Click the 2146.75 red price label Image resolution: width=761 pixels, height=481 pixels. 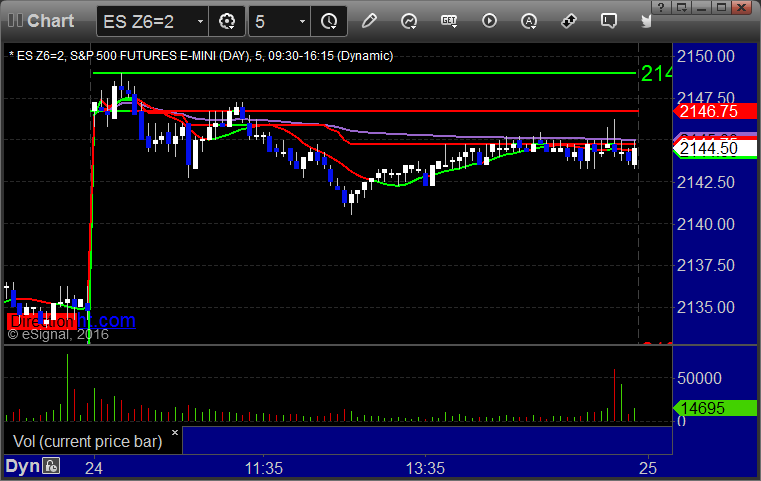pyautogui.click(x=715, y=111)
